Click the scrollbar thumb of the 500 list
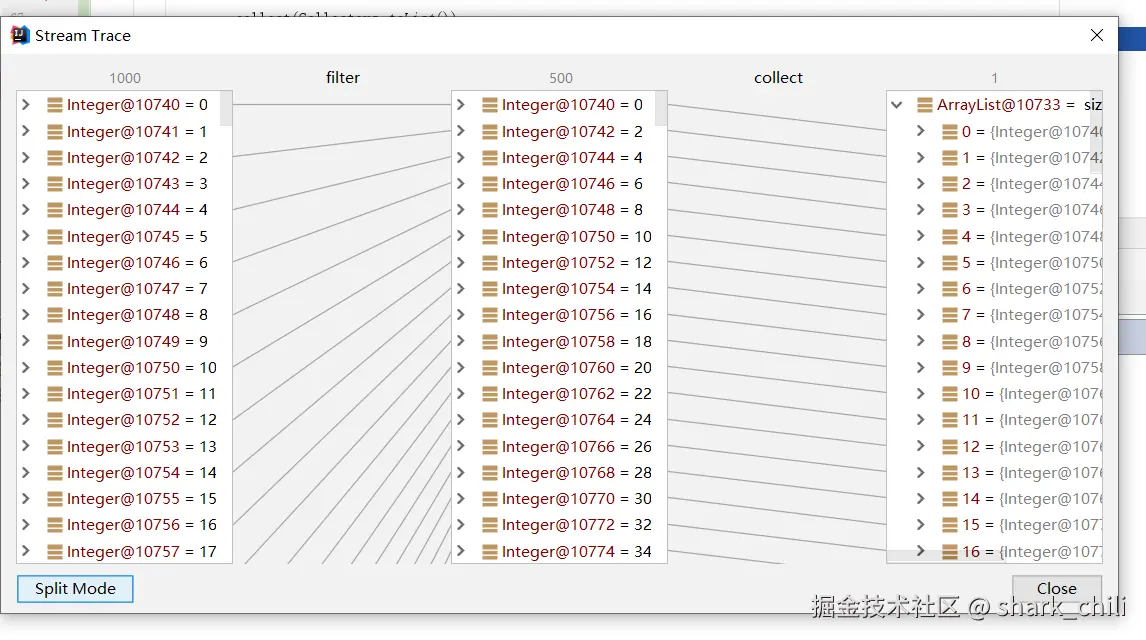 tap(661, 108)
